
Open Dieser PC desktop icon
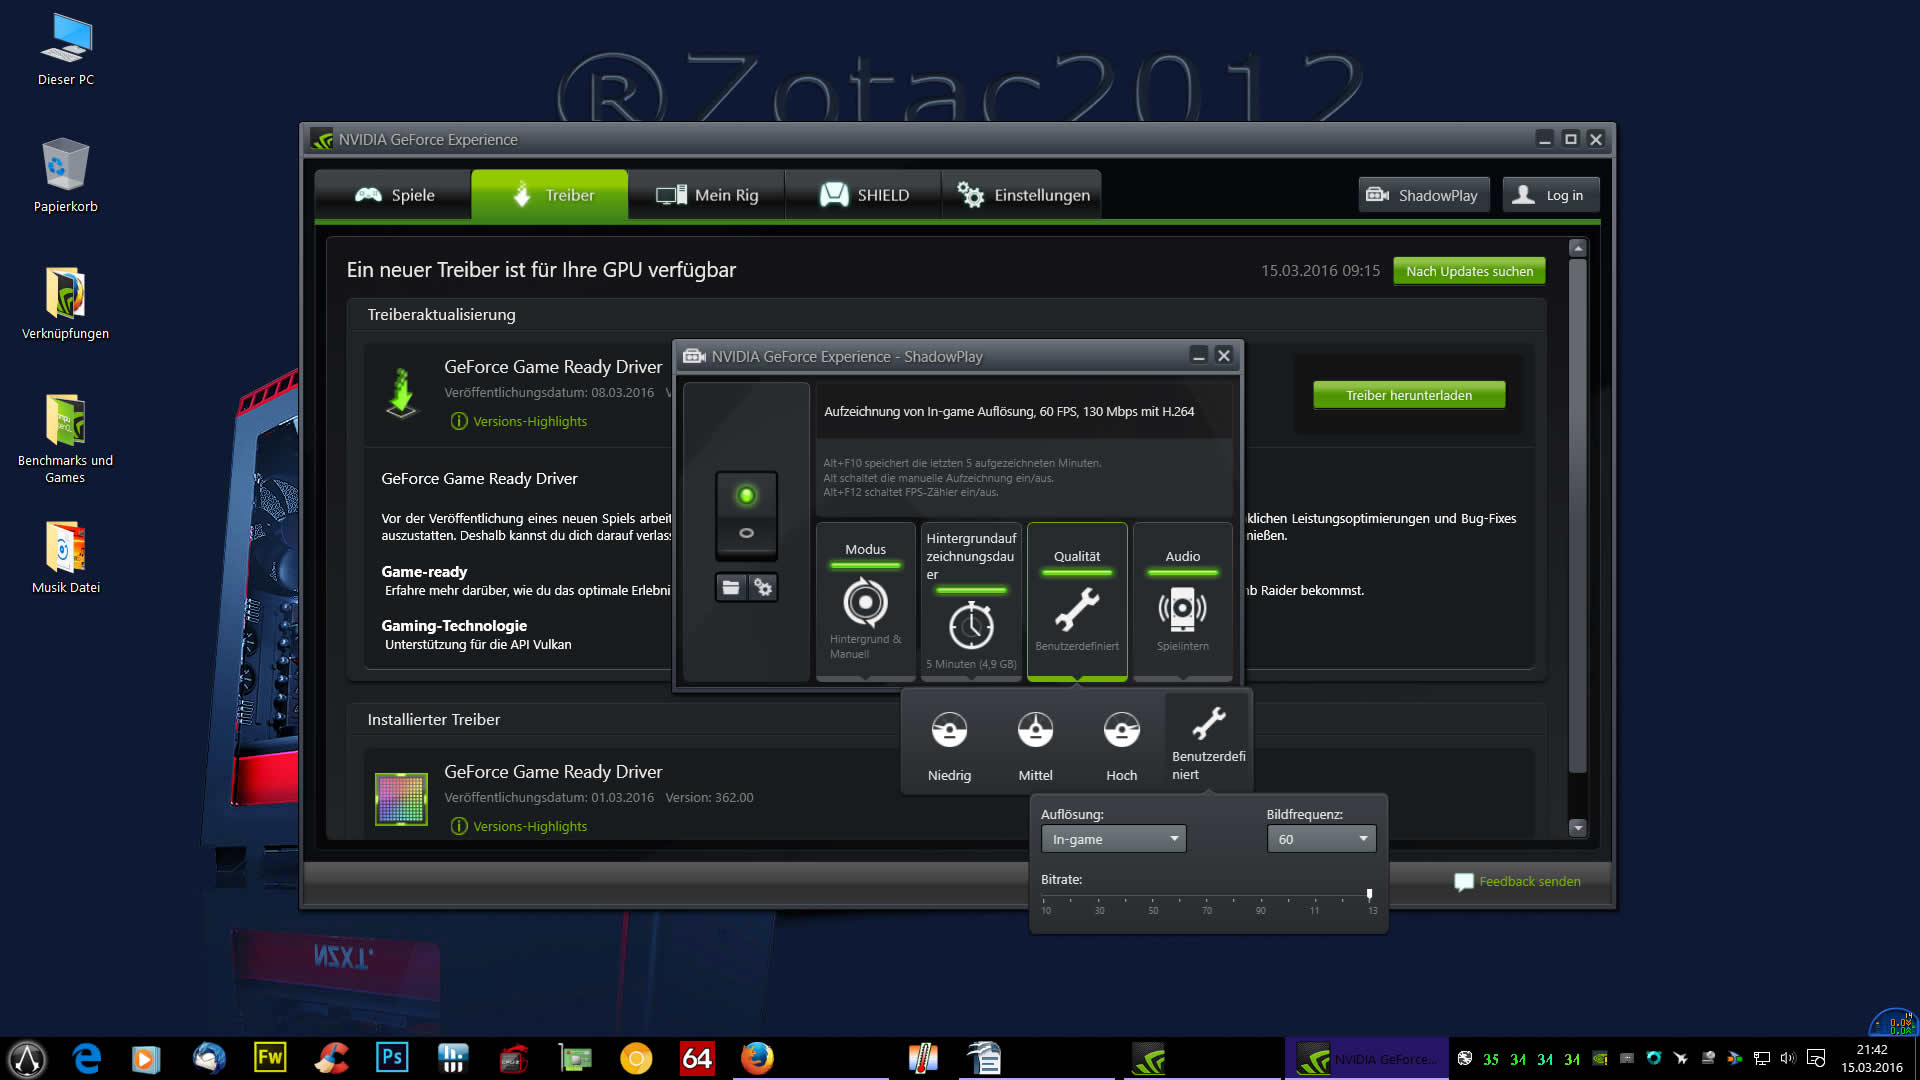click(x=66, y=50)
